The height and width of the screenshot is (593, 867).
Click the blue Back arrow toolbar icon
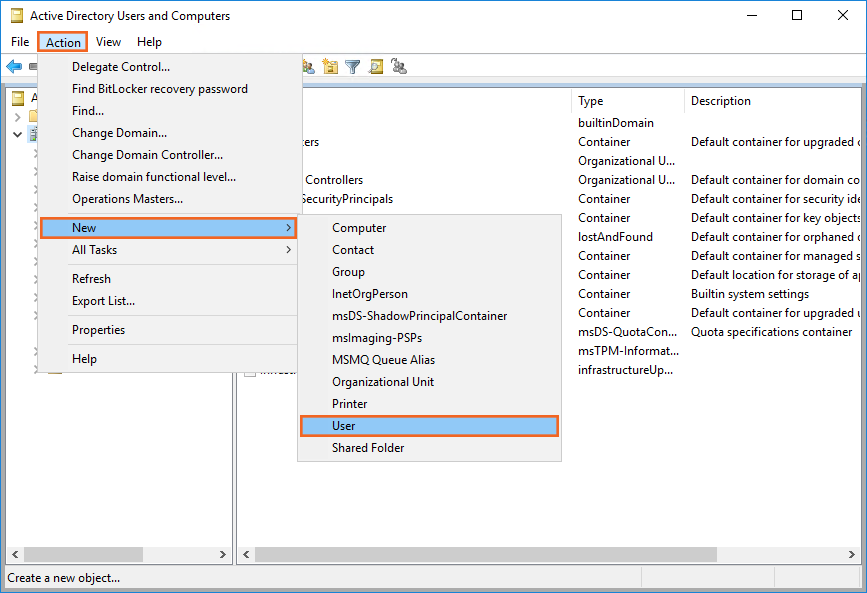[14, 67]
